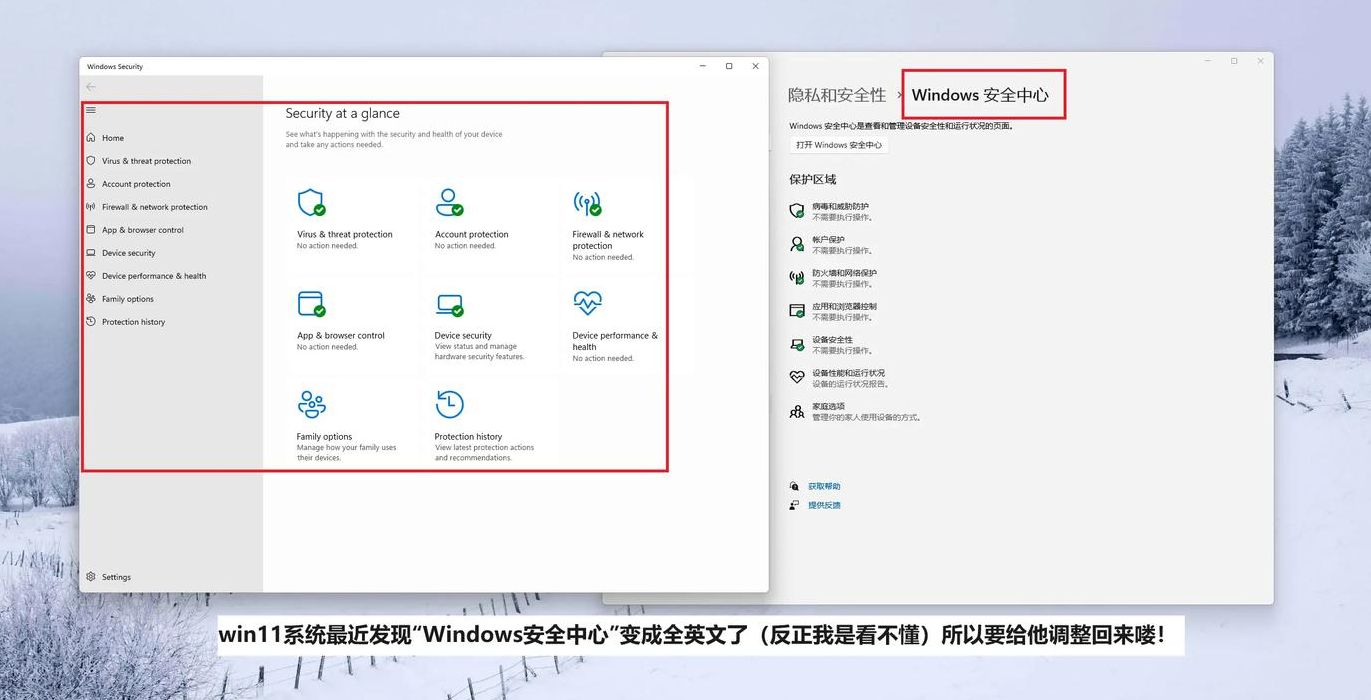Screen dimensions: 1371x700
Task: Click the 设备安全性 laptop icon
Action: (797, 345)
